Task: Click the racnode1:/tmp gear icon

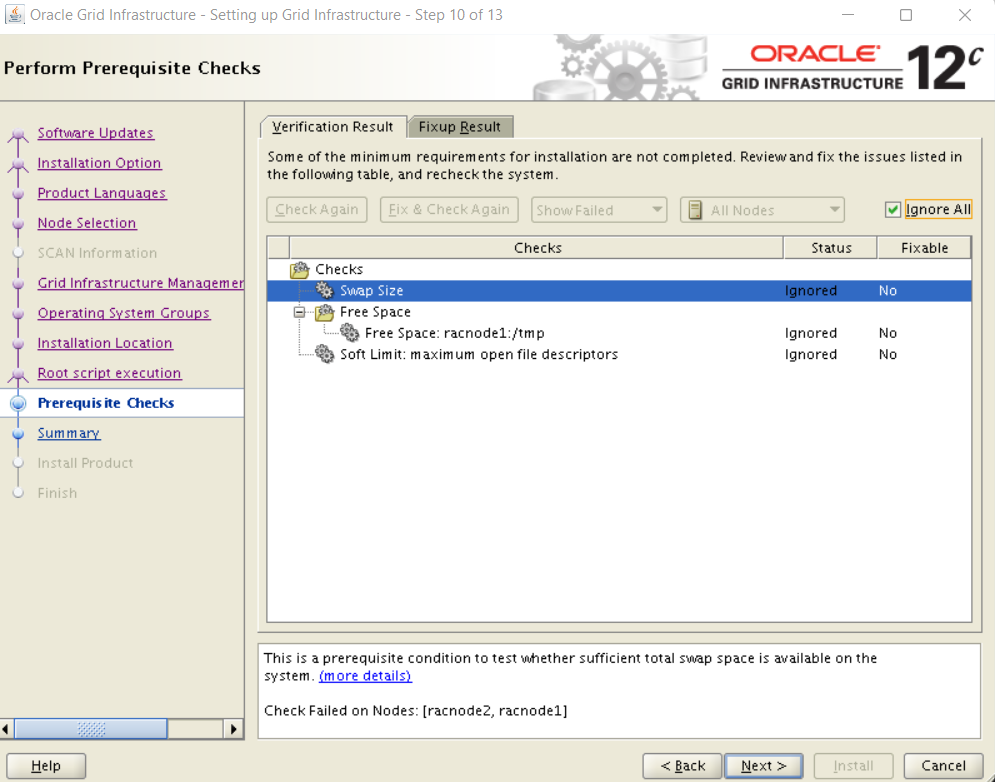Action: pyautogui.click(x=349, y=333)
